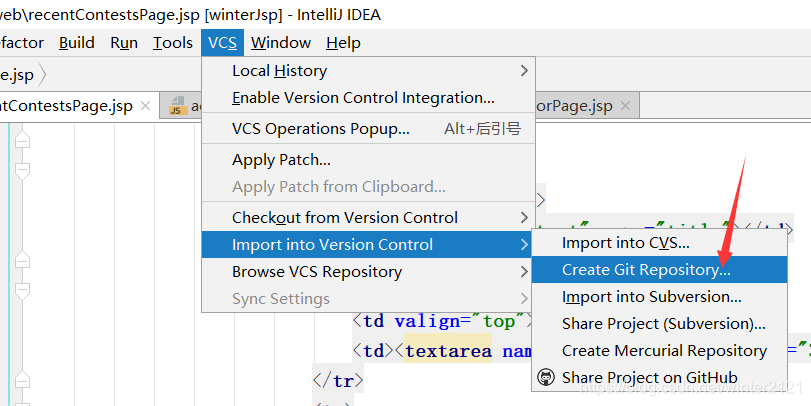Choose Enable Version Control Integration

pyautogui.click(x=368, y=98)
